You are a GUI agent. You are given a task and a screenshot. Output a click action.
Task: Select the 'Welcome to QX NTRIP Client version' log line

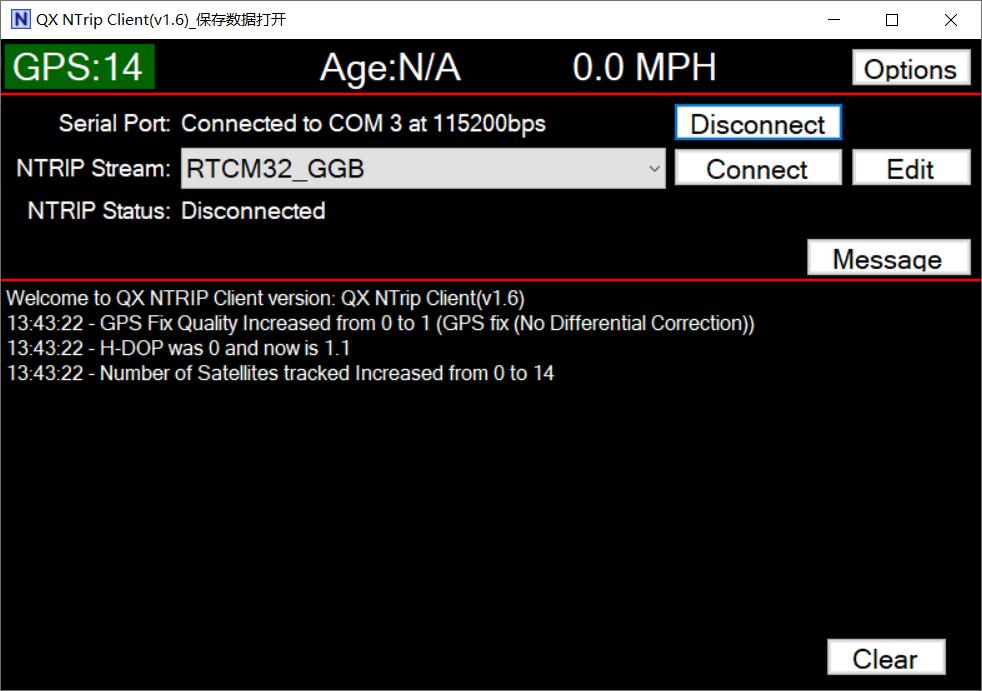click(x=266, y=298)
